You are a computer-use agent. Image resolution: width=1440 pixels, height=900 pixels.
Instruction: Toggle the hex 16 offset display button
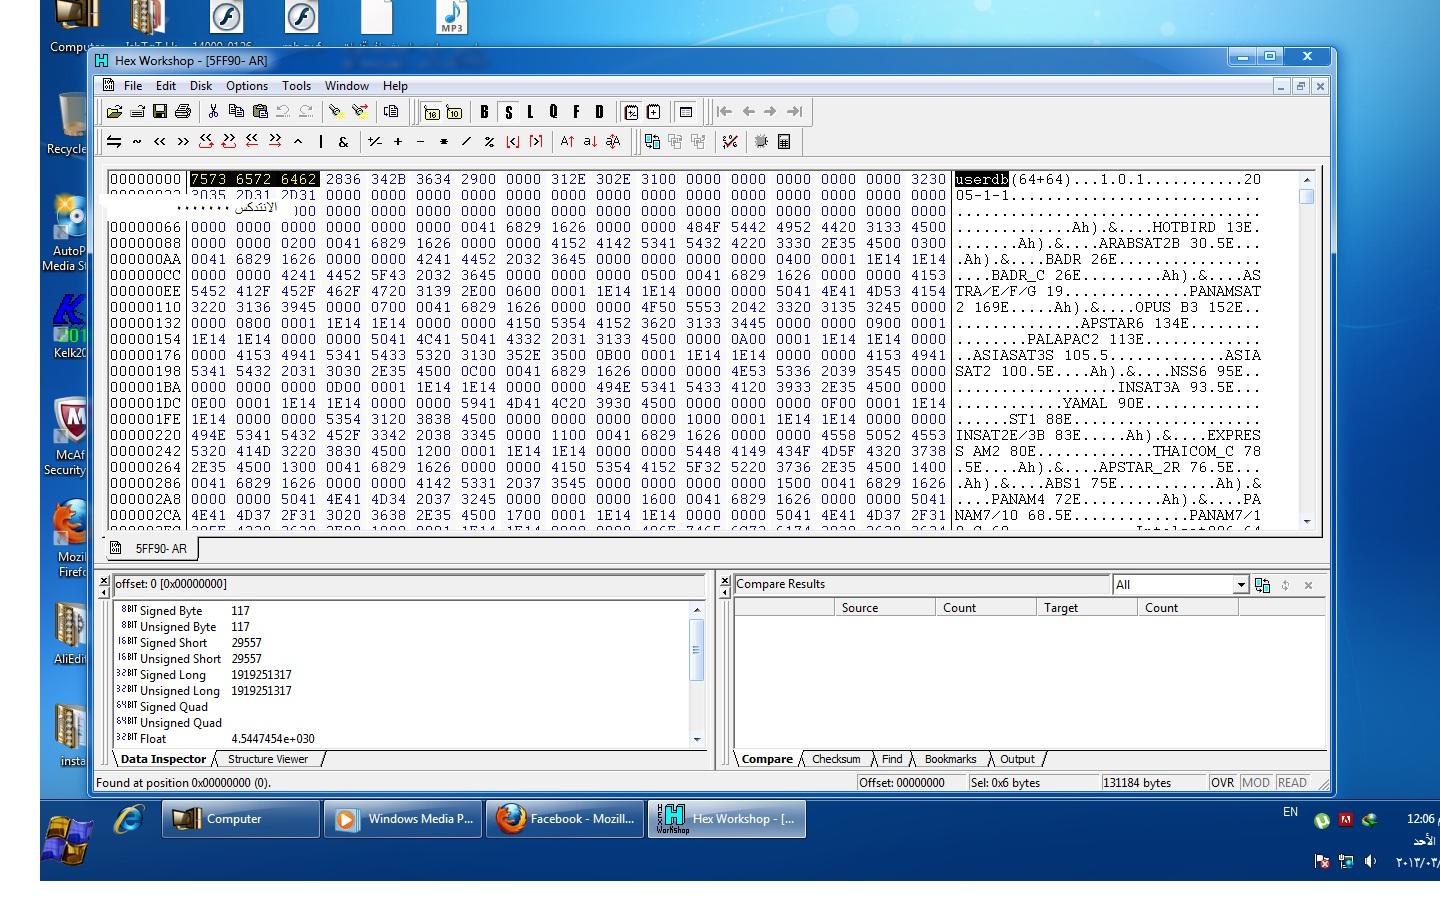431,112
